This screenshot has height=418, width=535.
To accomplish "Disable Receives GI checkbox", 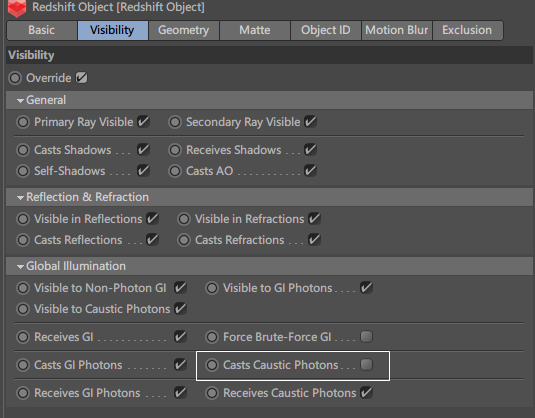I will pyautogui.click(x=180, y=337).
